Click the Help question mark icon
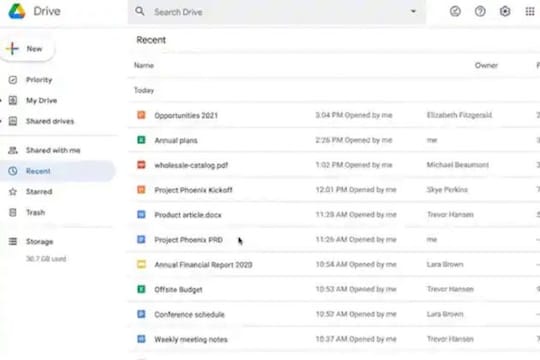This screenshot has width=540, height=360. click(x=480, y=11)
